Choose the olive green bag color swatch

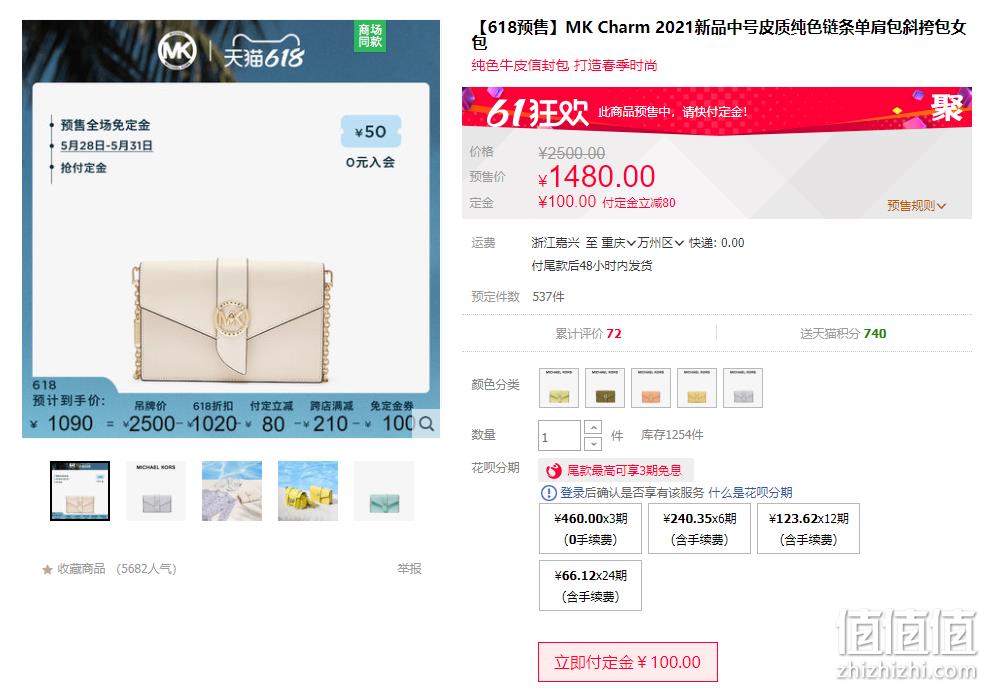click(x=605, y=388)
